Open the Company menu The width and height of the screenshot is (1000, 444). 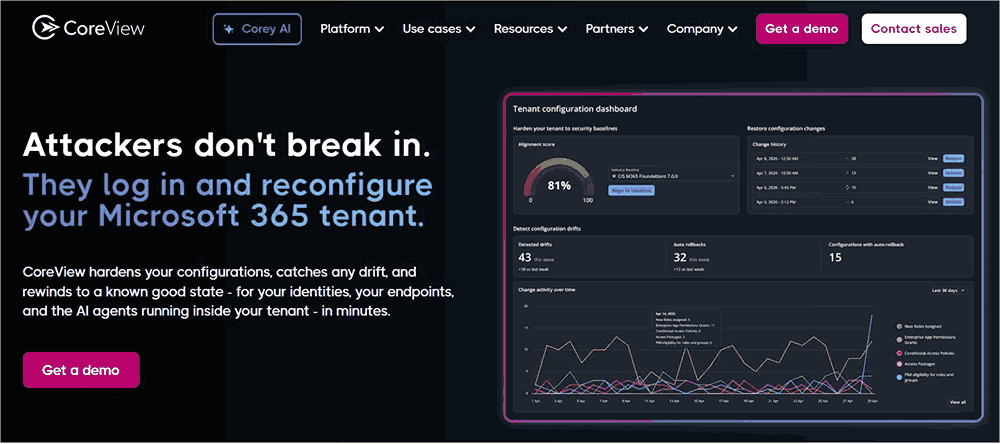point(702,29)
